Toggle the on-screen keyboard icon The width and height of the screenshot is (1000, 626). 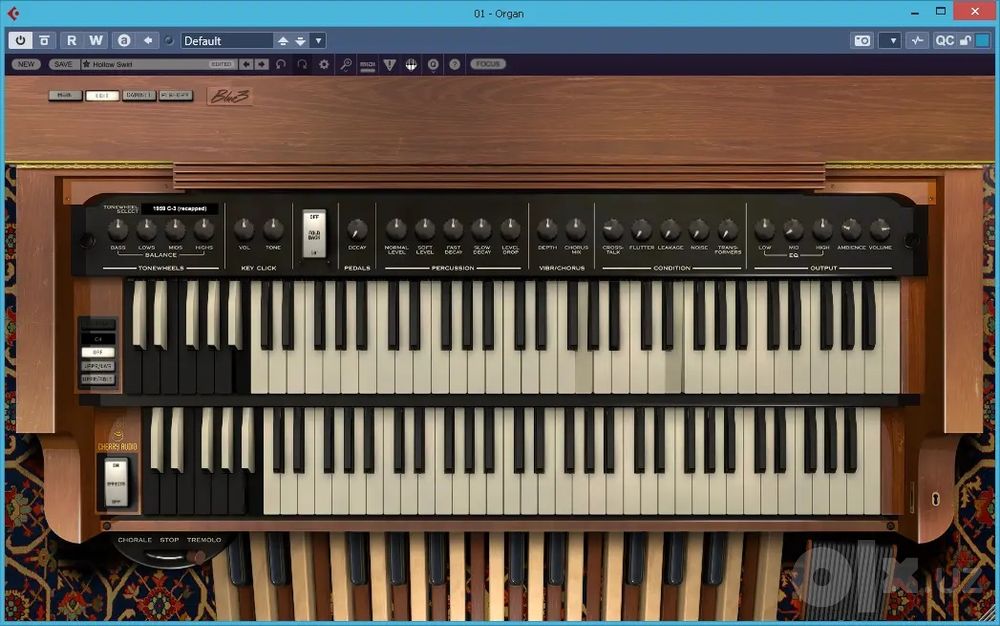[411, 64]
